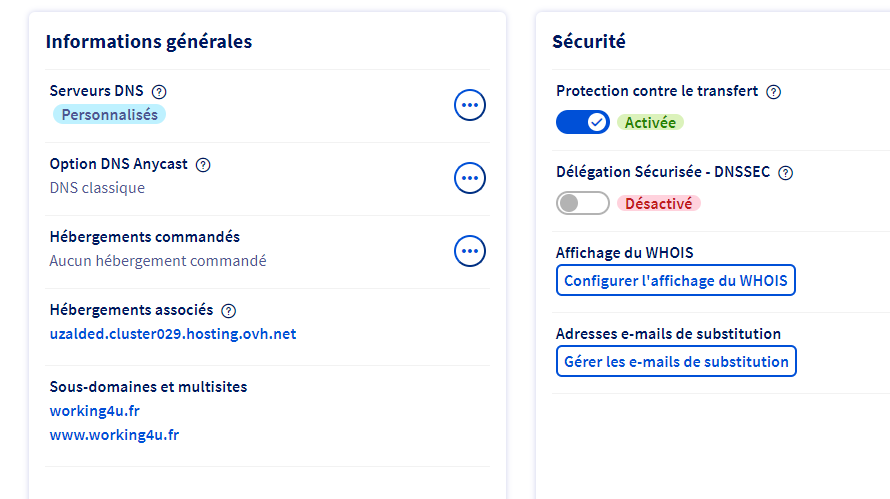
Task: Click the help icon beside Hébergements associés
Action: coord(229,311)
